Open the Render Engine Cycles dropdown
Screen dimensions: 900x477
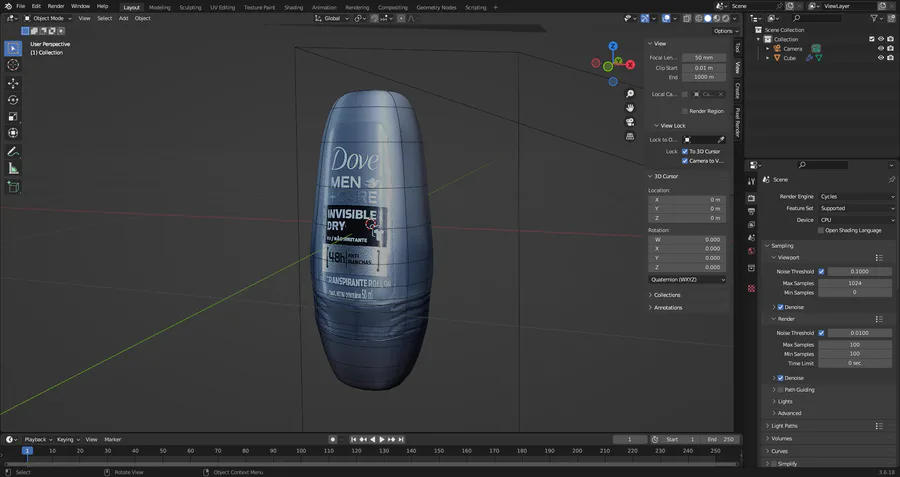point(857,196)
